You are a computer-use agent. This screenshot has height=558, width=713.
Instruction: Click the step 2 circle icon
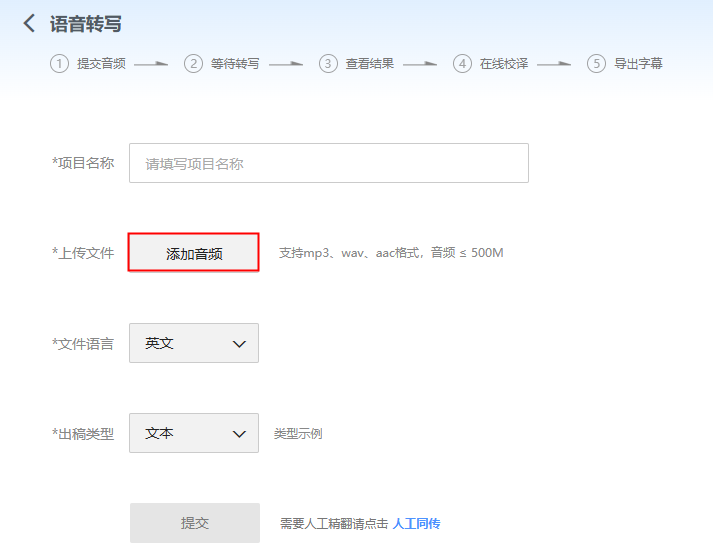pyautogui.click(x=193, y=64)
